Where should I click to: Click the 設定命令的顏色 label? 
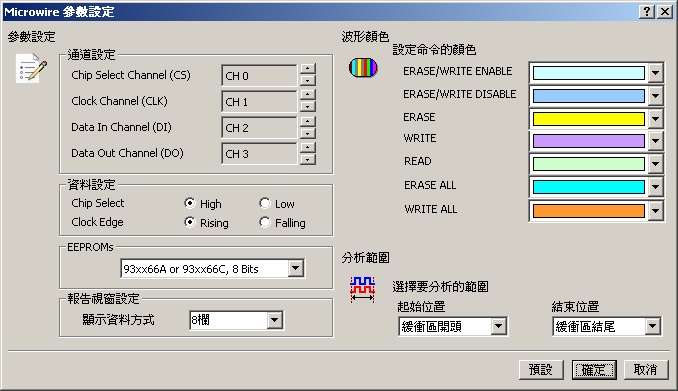click(x=434, y=50)
